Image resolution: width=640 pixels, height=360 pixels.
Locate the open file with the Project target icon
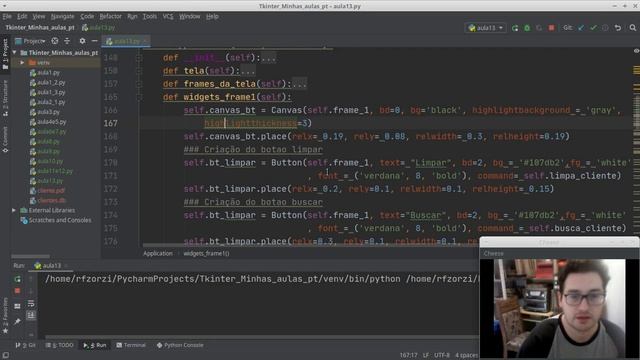55,41
